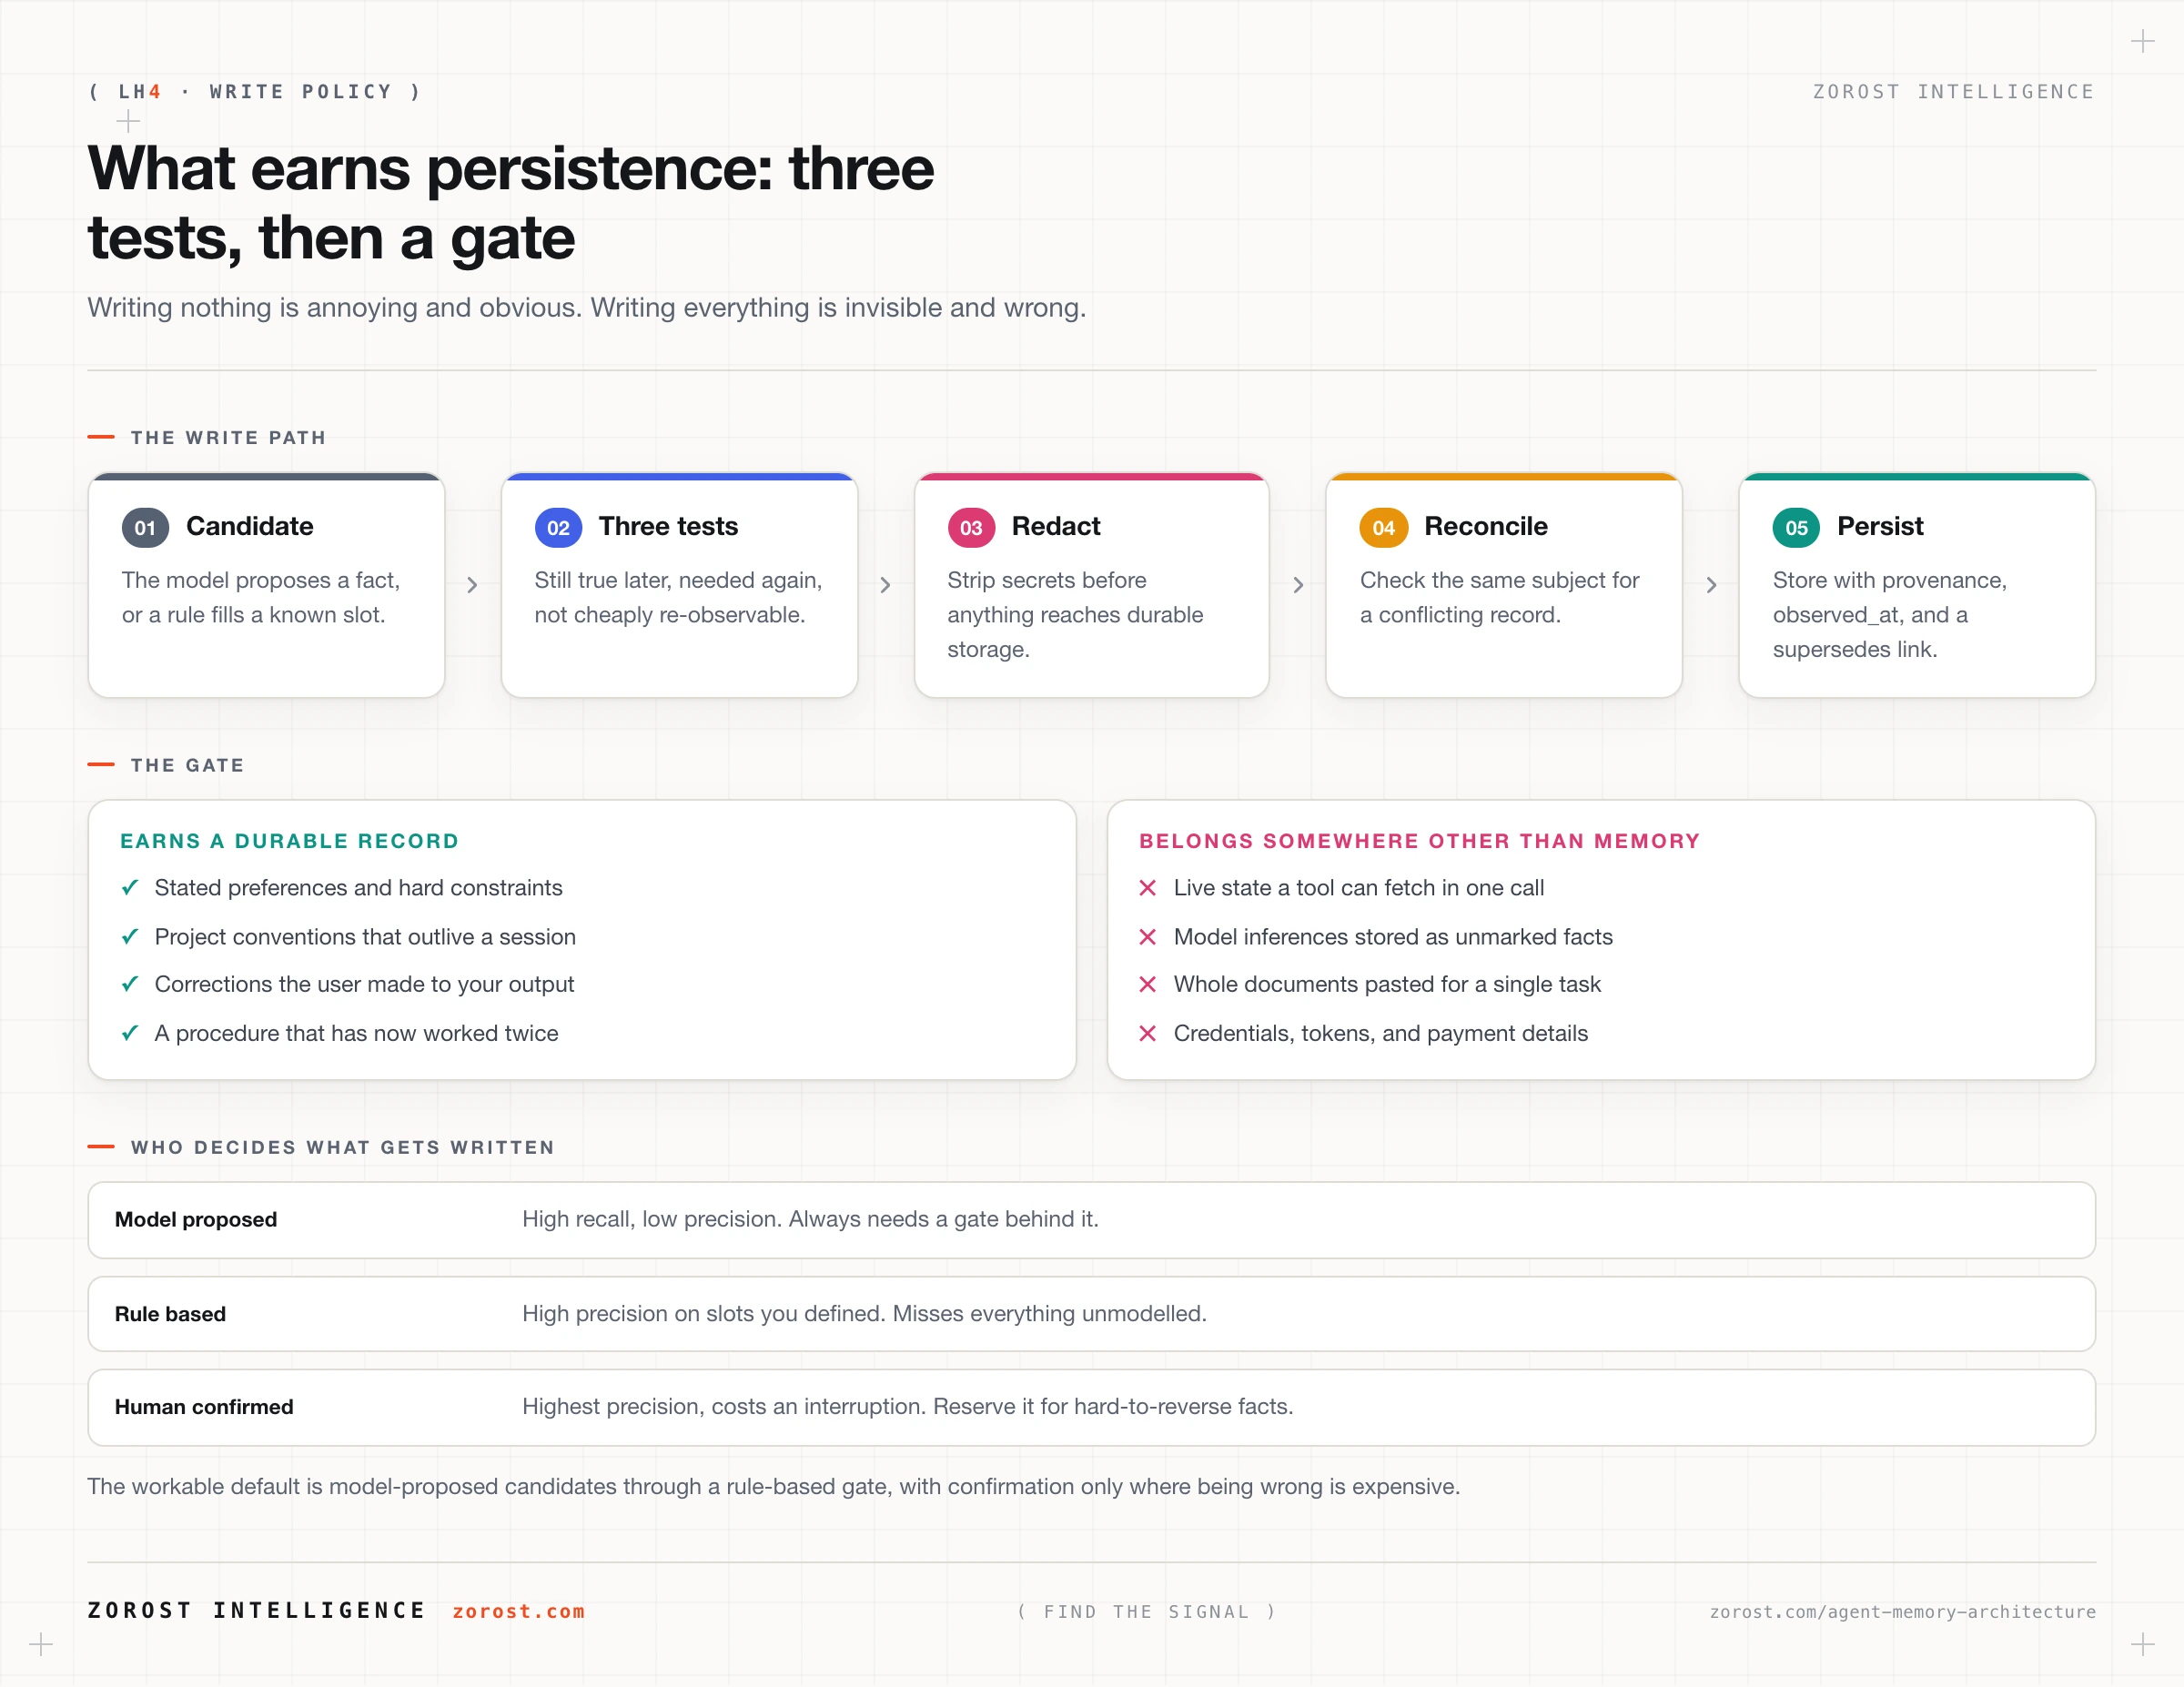
Task: Open the zorost.com/agent-memory-architecture link
Action: coord(1902,1612)
